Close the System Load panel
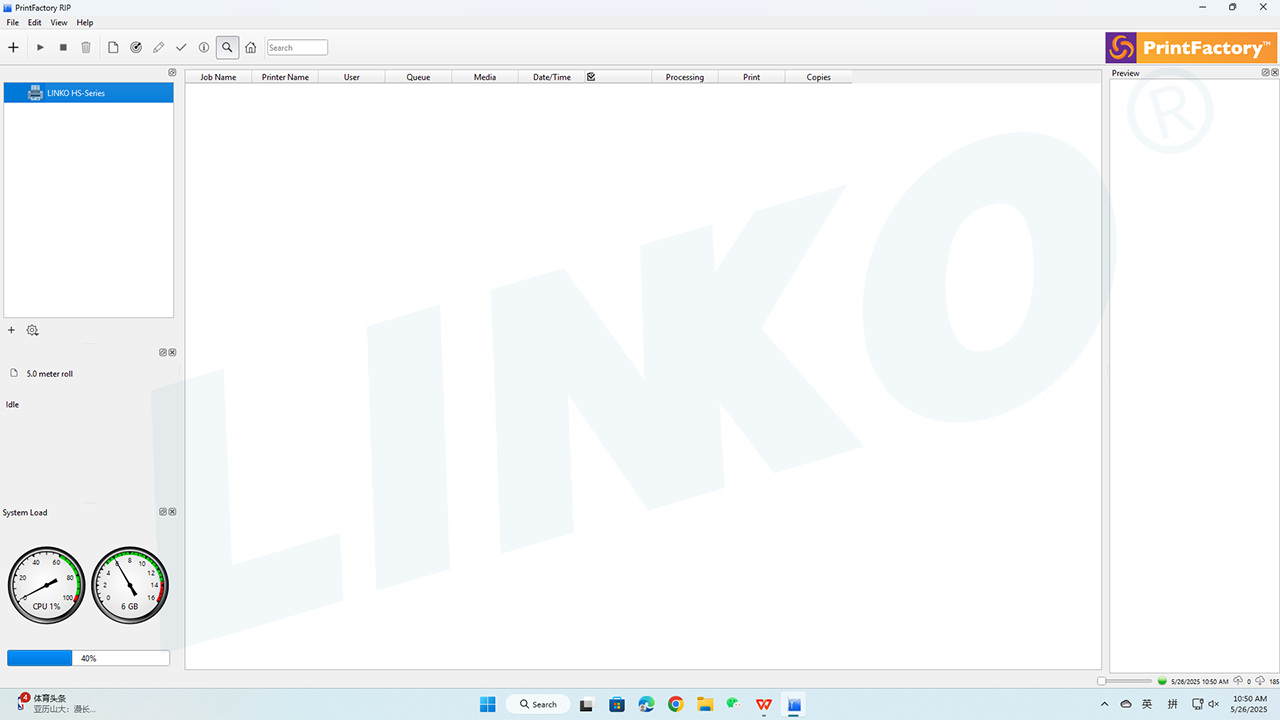 coord(172,512)
